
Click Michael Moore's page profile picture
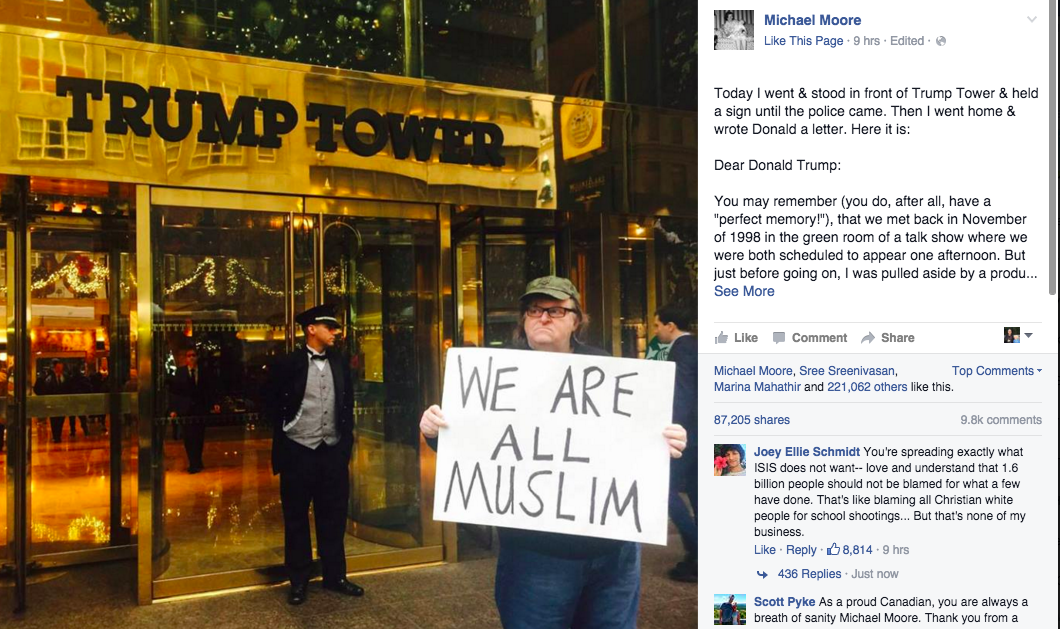(733, 30)
